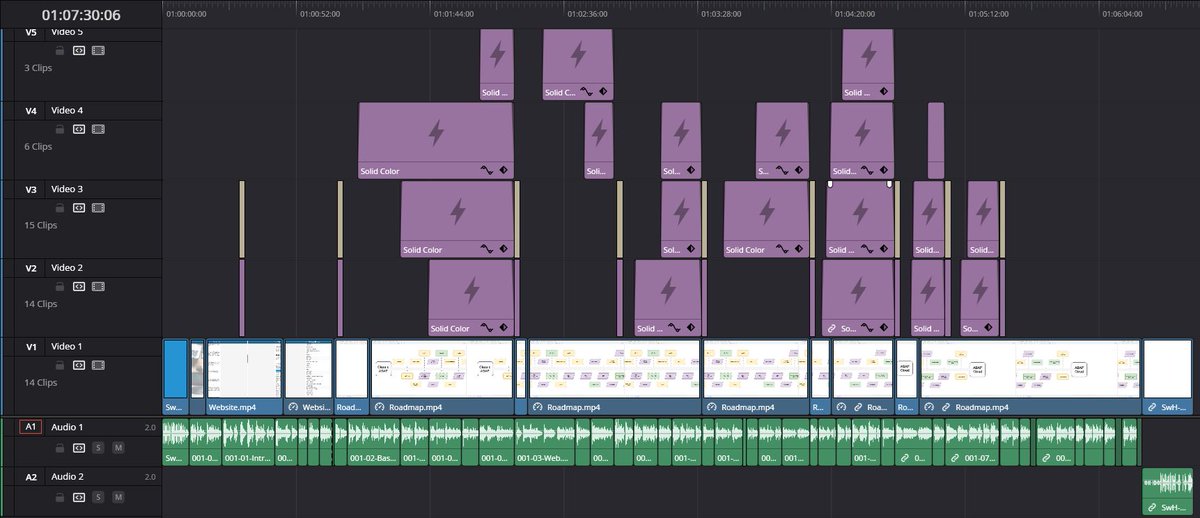This screenshot has width=1200, height=518.
Task: Click the V2 track destination button
Action: point(30,268)
